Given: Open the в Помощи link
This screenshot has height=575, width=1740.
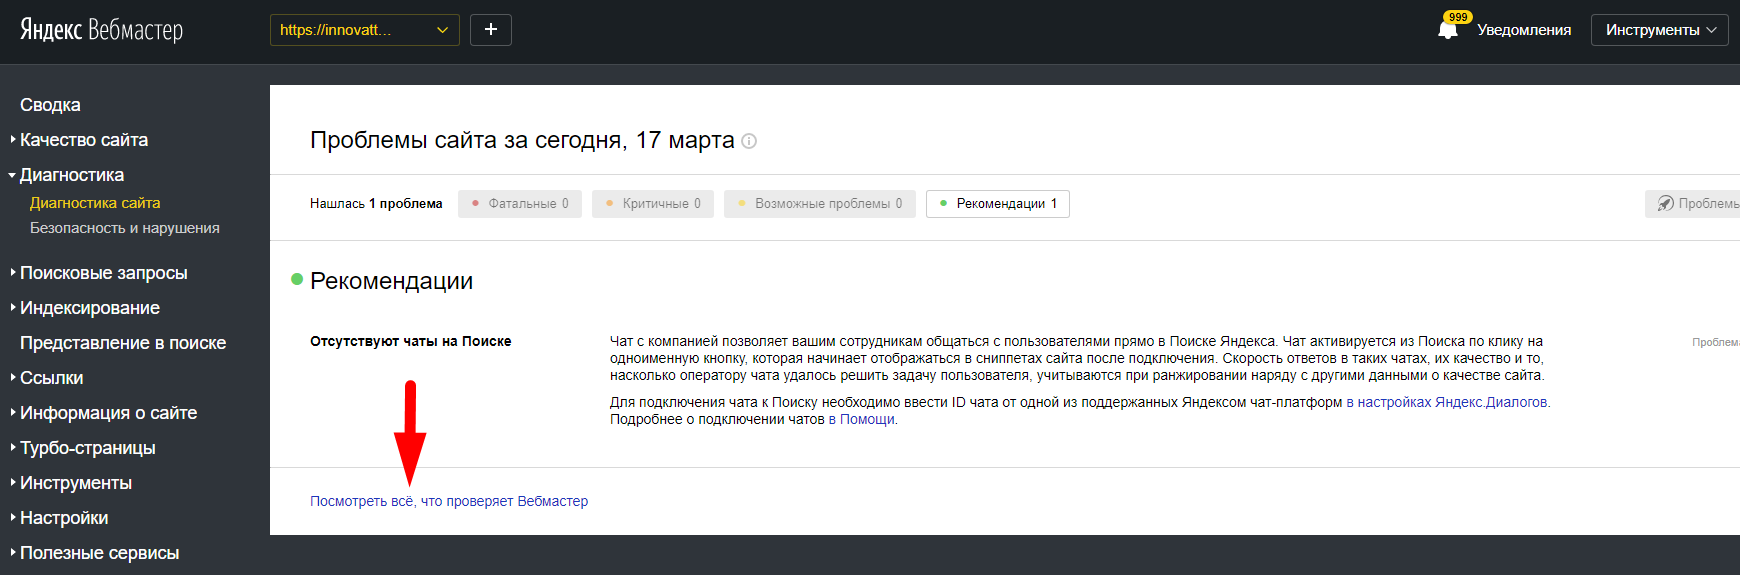Looking at the screenshot, I should click(862, 419).
